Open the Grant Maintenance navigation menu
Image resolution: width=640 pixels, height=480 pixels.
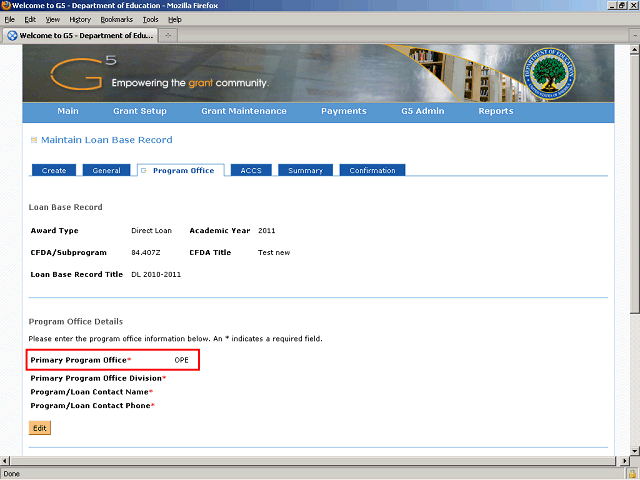click(244, 111)
